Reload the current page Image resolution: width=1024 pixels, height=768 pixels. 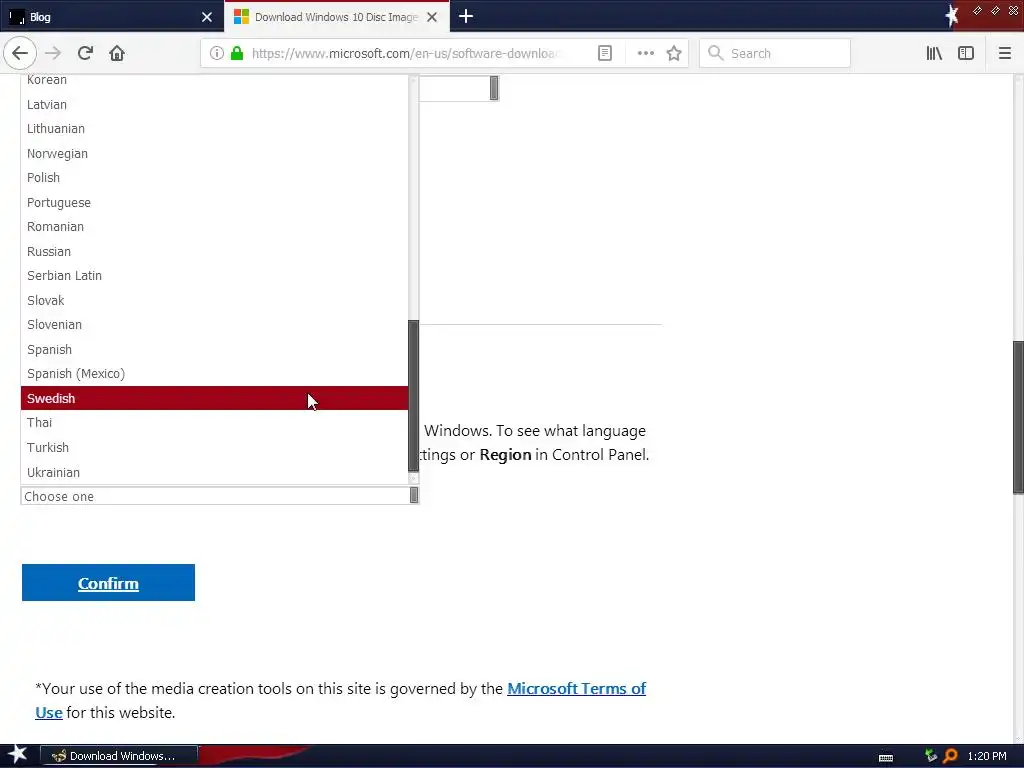85,53
